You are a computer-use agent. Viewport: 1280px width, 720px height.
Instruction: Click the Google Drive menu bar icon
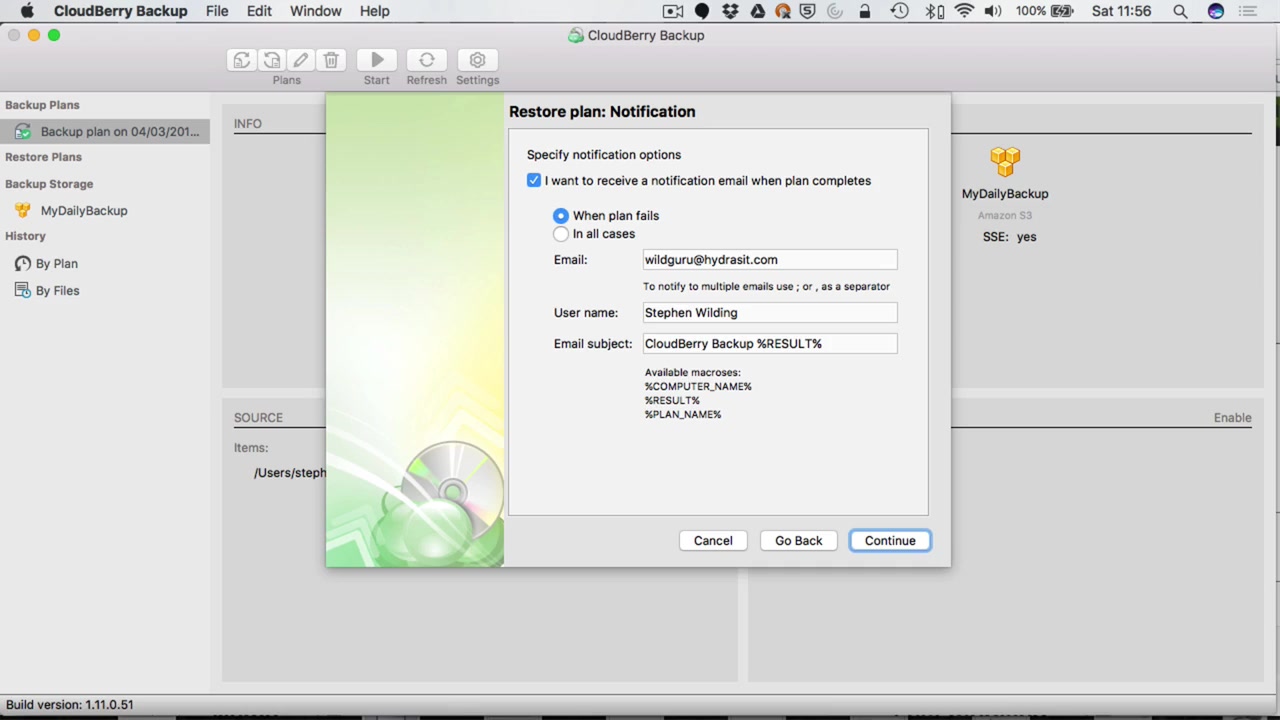pyautogui.click(x=757, y=11)
